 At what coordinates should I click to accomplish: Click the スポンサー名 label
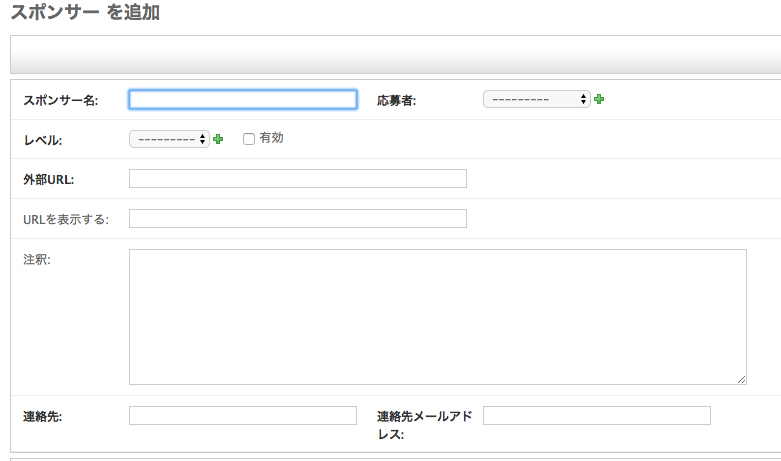pyautogui.click(x=61, y=101)
